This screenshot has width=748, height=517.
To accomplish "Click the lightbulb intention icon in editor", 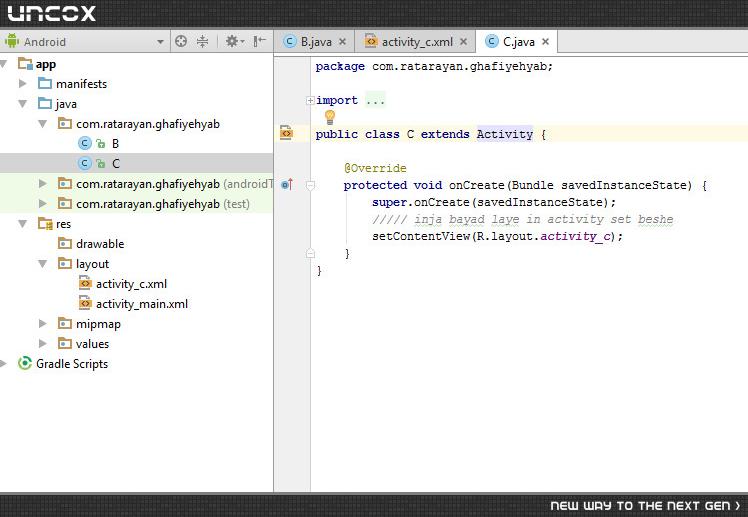I will (330, 117).
